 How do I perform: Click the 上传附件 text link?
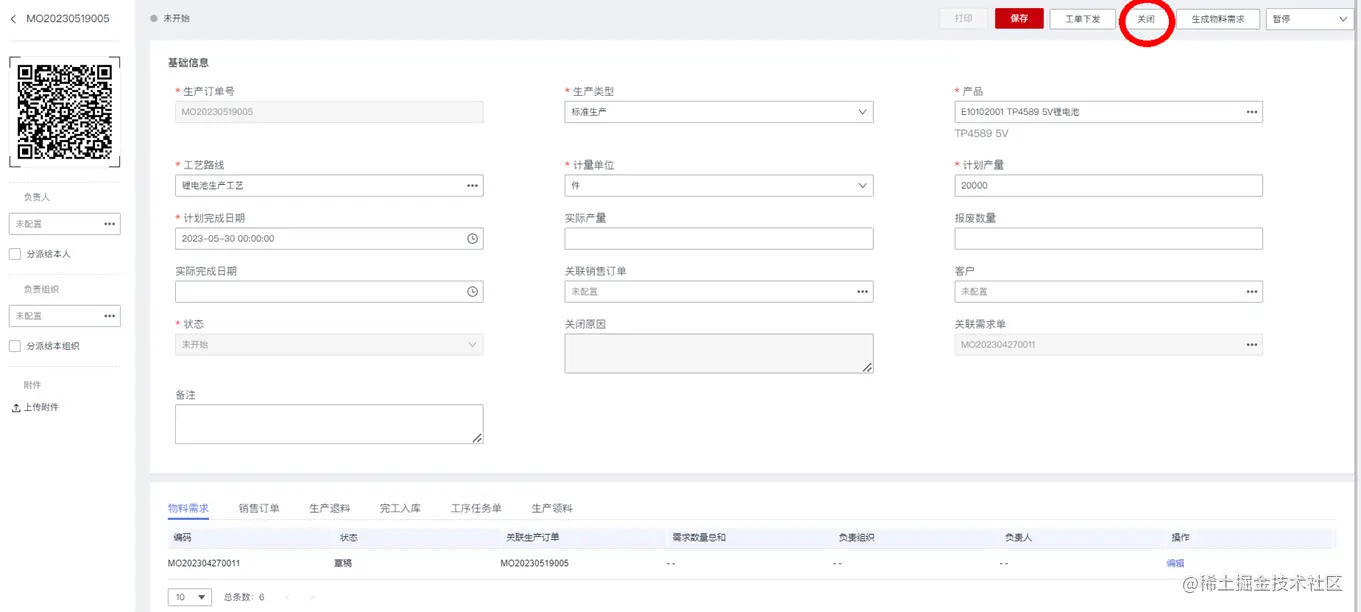pyautogui.click(x=41, y=408)
